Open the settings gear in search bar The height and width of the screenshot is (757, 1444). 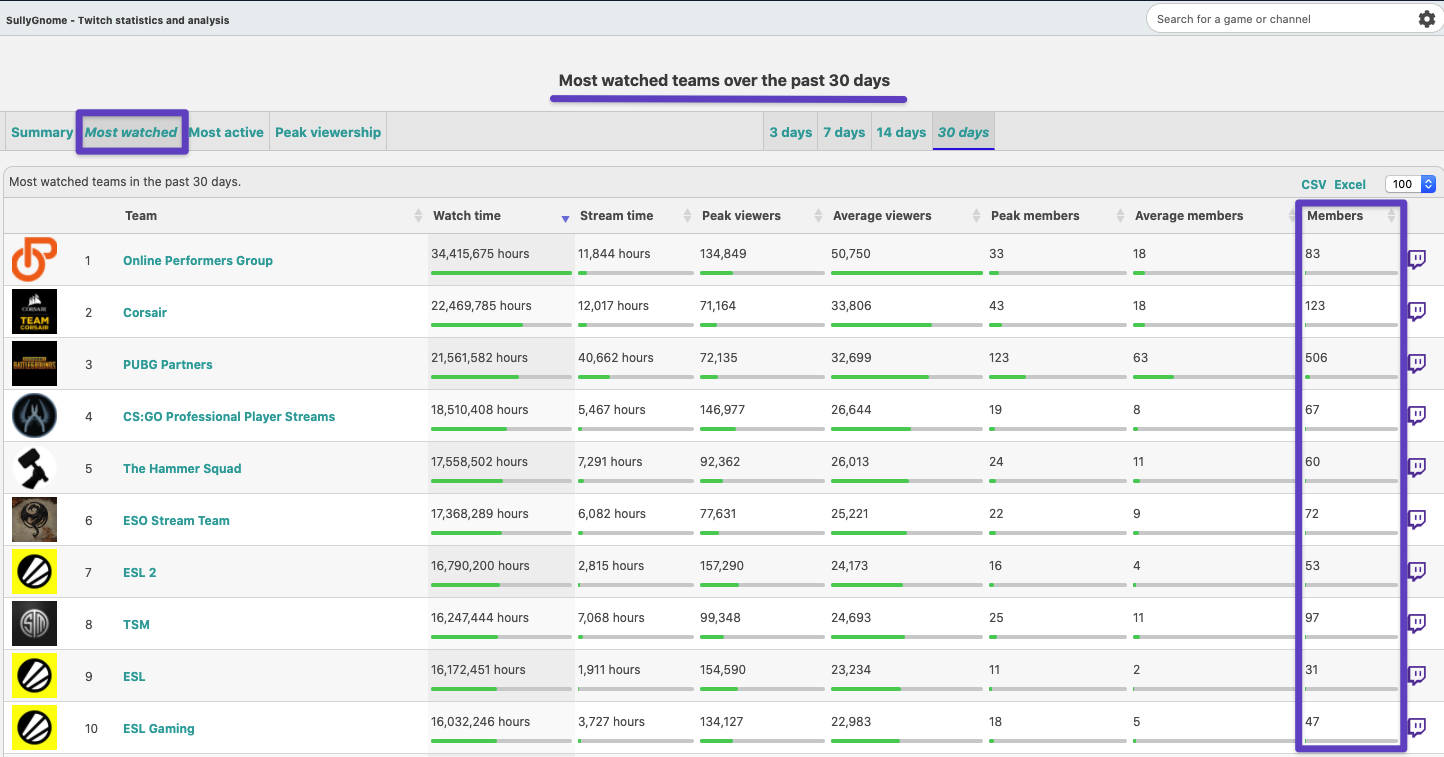[1426, 19]
